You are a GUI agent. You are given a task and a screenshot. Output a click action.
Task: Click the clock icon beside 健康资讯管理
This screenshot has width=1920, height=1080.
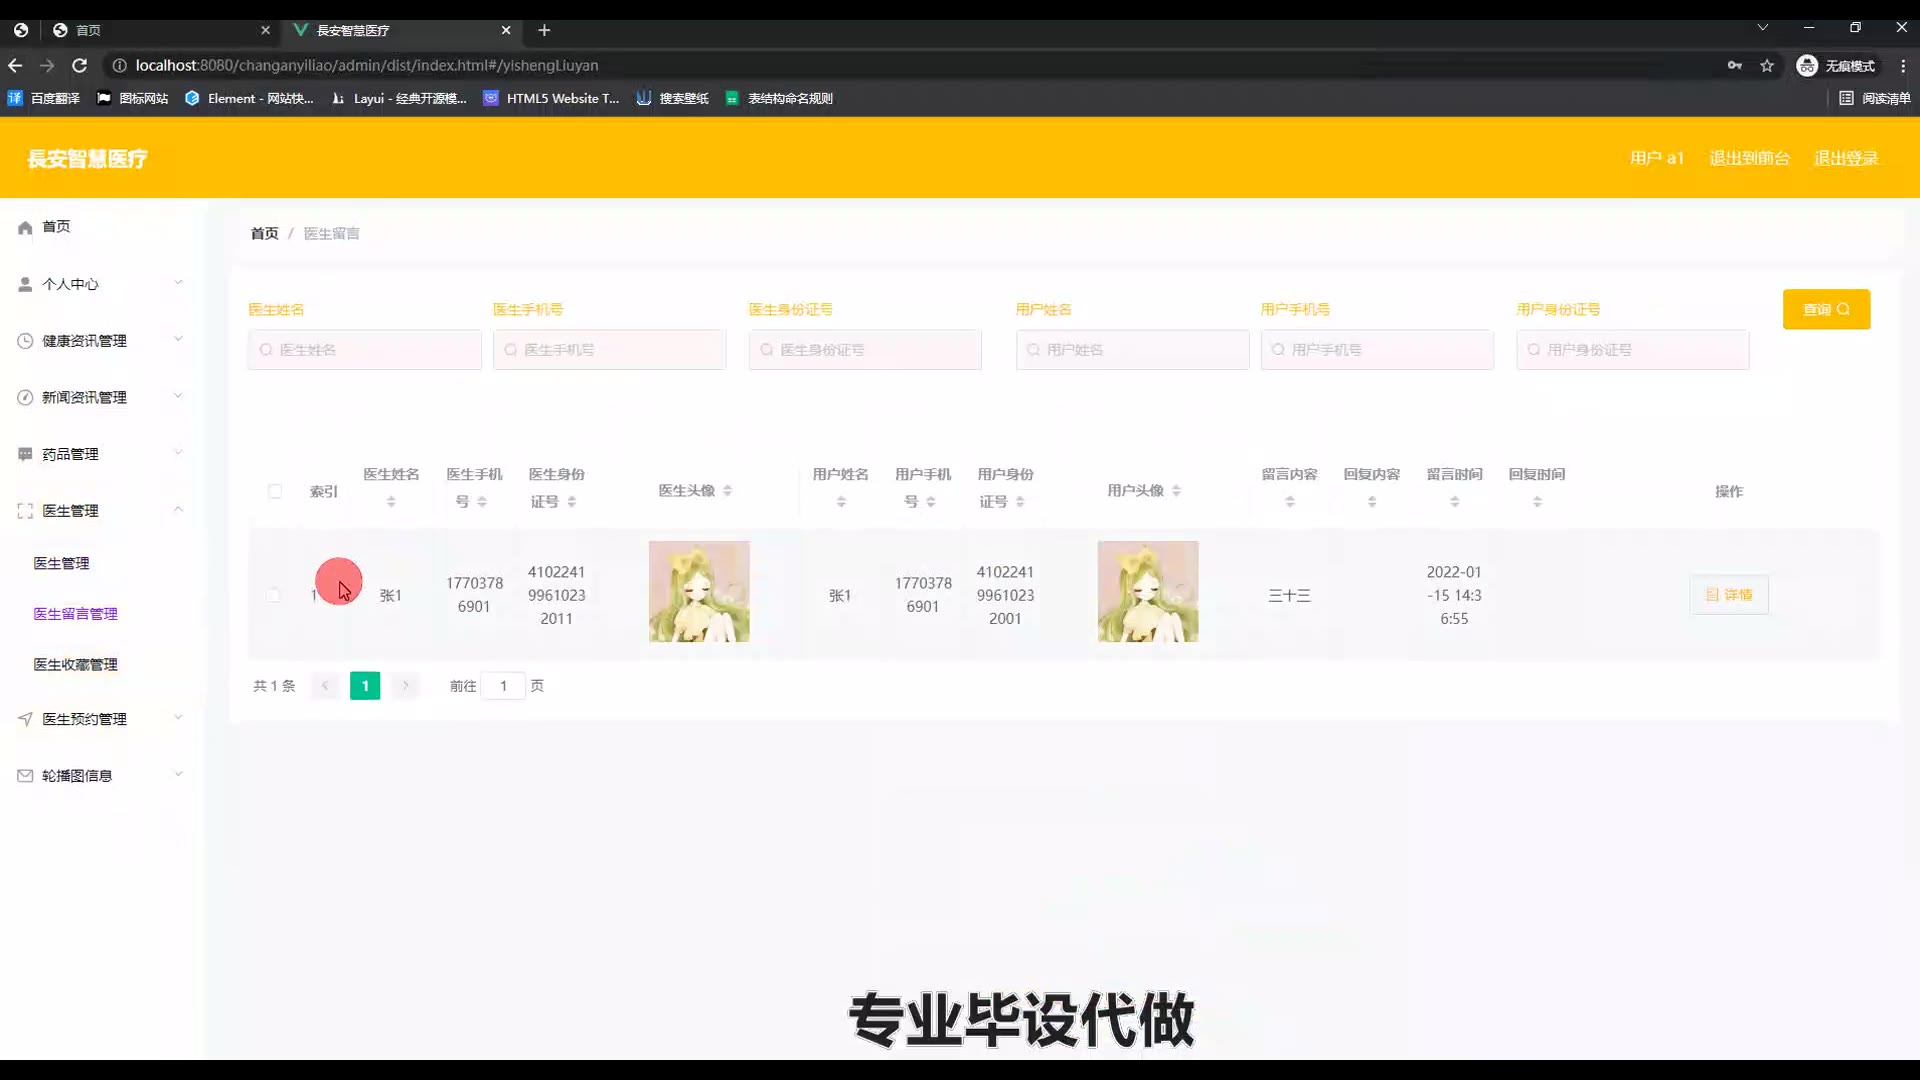pos(25,341)
